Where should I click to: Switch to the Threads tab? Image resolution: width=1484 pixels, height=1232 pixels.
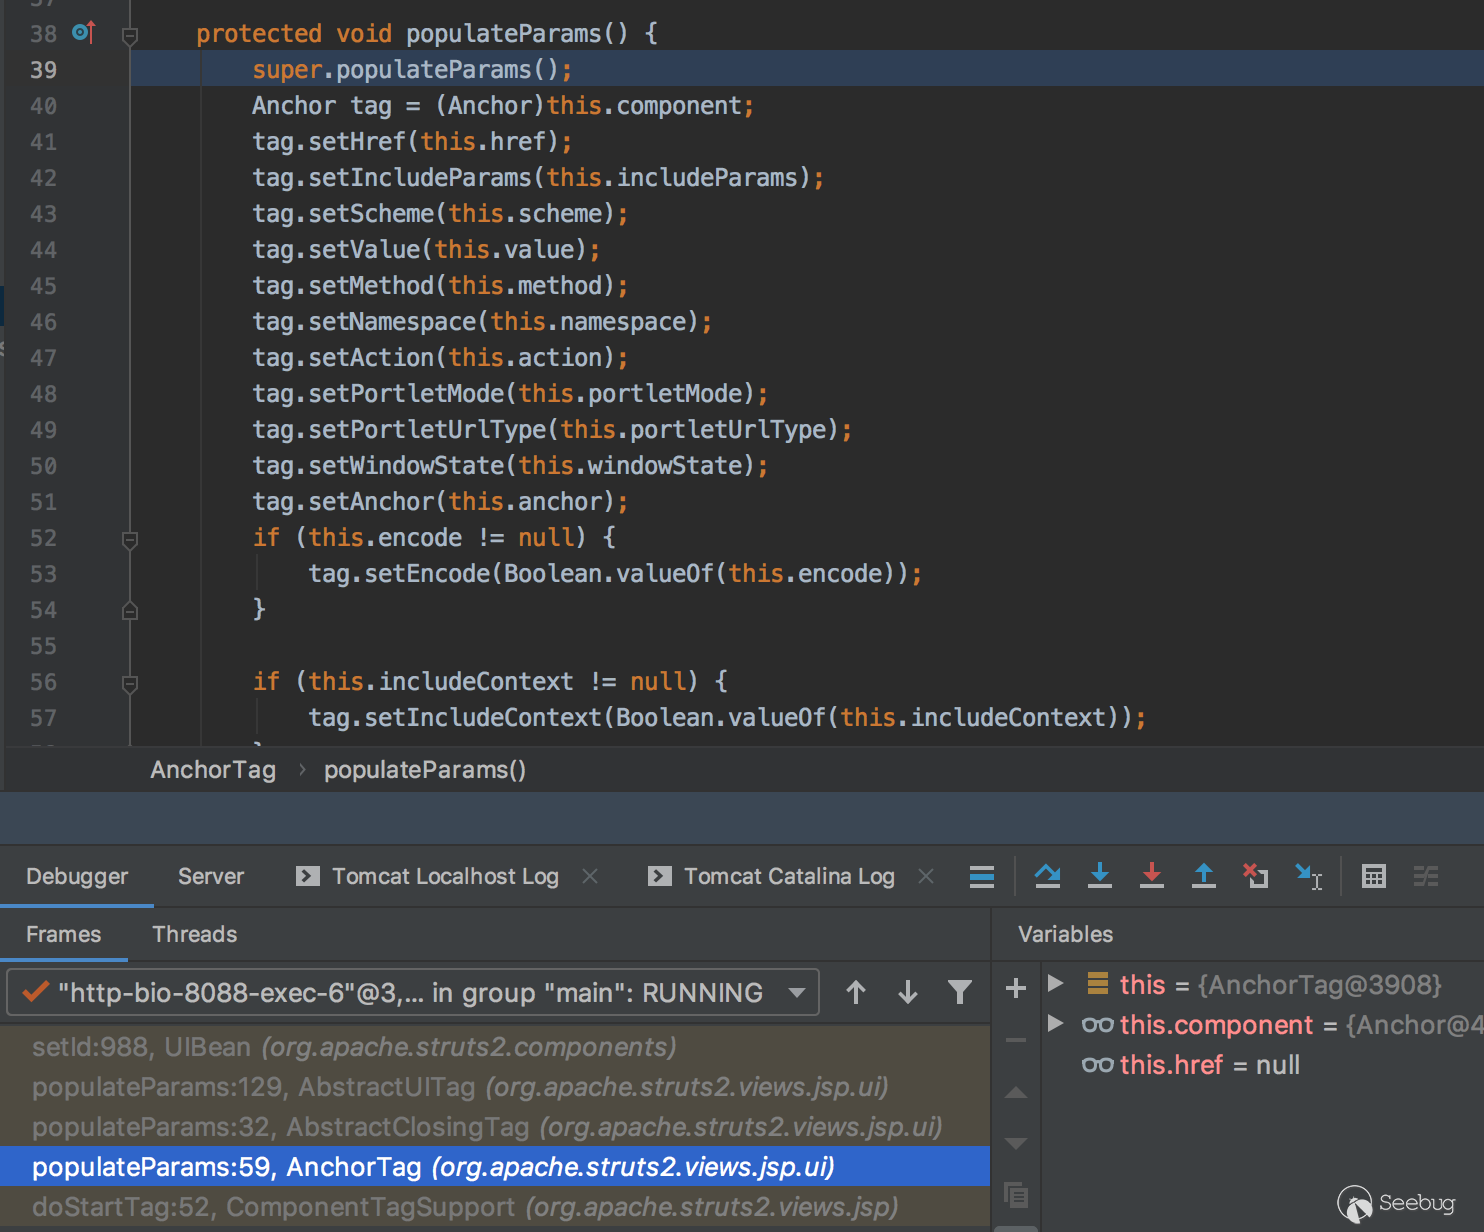pos(194,934)
